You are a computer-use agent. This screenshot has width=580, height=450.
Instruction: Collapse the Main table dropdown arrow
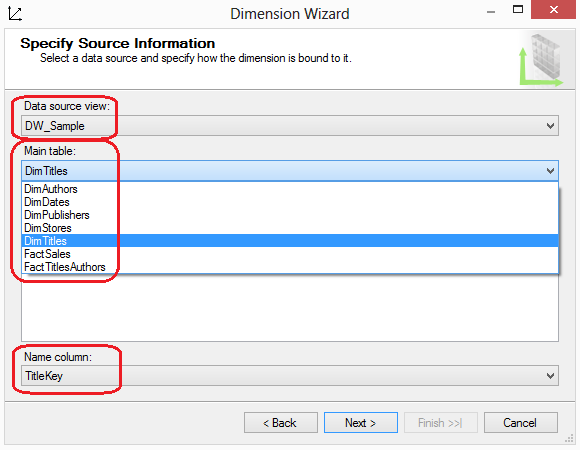pyautogui.click(x=550, y=171)
